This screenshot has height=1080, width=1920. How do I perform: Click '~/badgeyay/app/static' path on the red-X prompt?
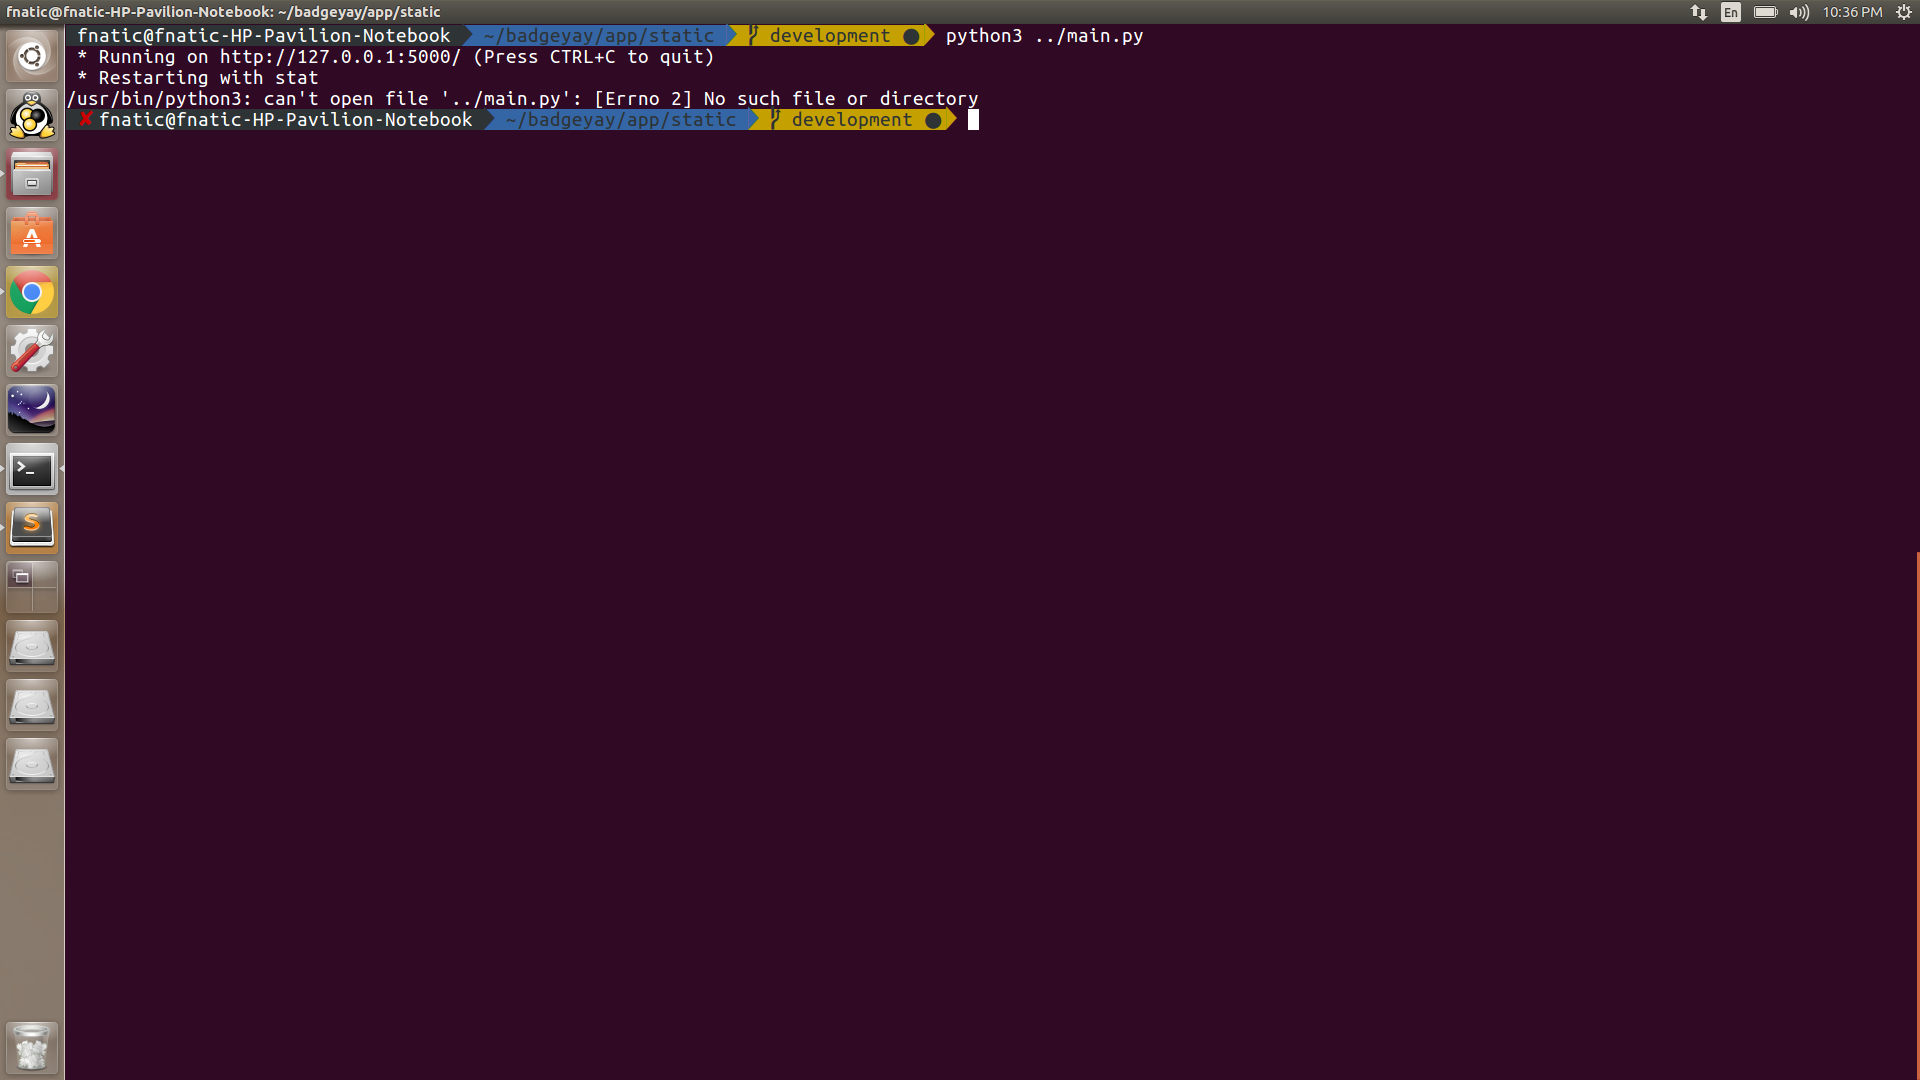[621, 120]
